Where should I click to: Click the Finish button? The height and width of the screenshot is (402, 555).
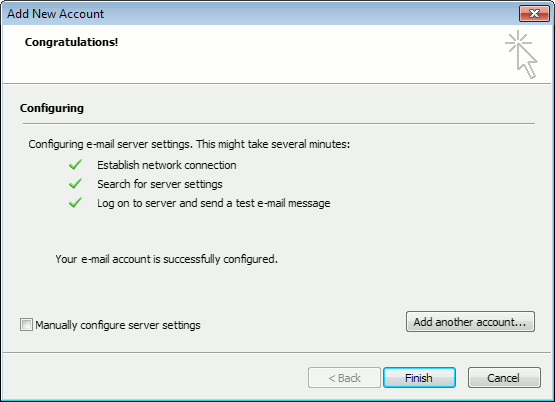point(419,378)
